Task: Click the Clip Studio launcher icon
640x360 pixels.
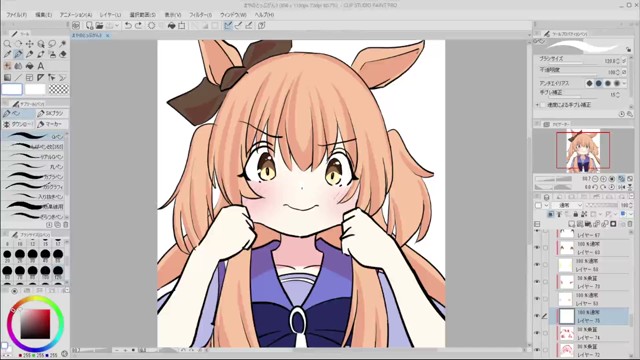Action: 76,25
